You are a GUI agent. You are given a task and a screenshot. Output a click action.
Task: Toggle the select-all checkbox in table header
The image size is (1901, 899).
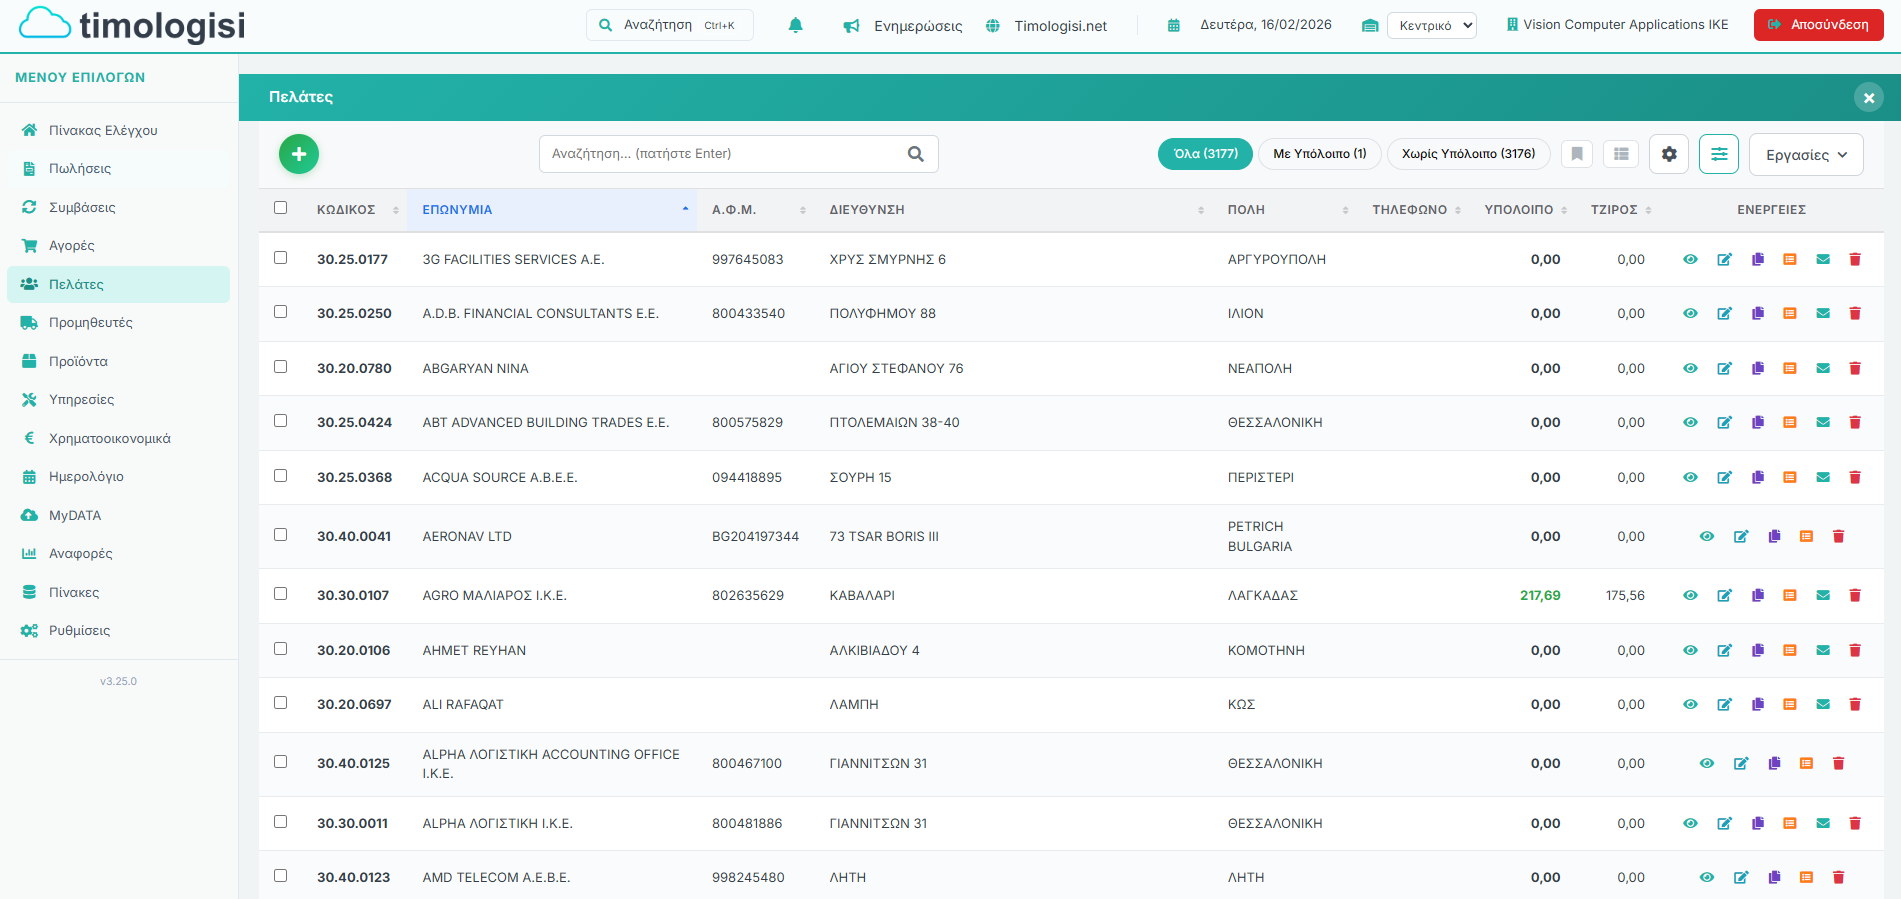(280, 208)
